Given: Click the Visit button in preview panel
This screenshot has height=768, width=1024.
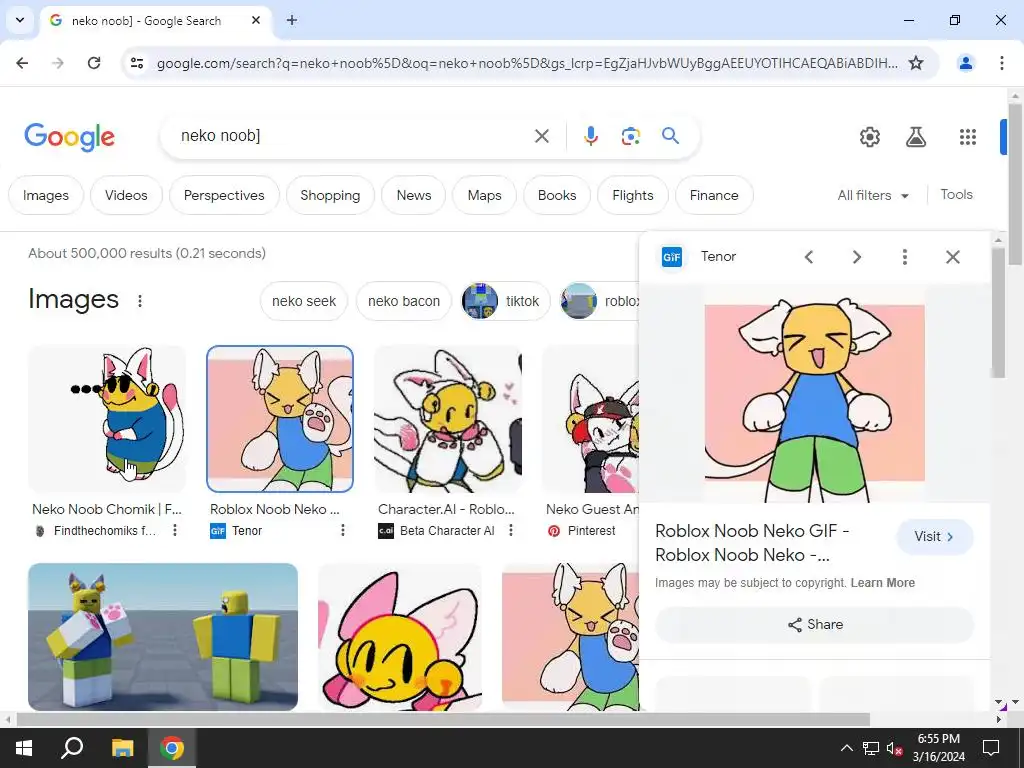Looking at the screenshot, I should tap(935, 536).
